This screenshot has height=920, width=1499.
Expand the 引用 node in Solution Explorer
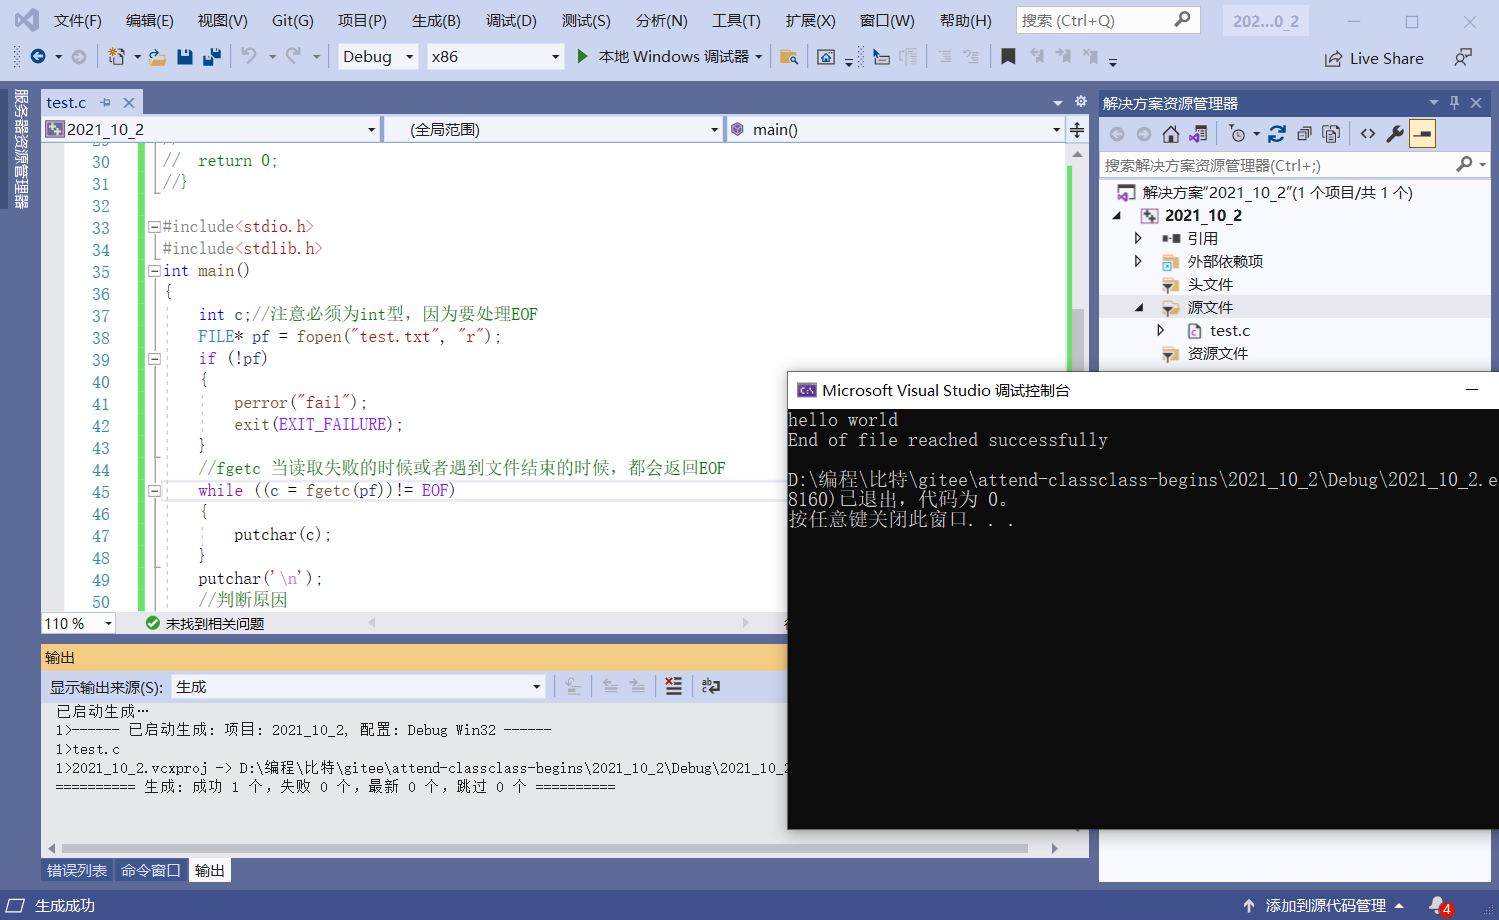point(1138,238)
